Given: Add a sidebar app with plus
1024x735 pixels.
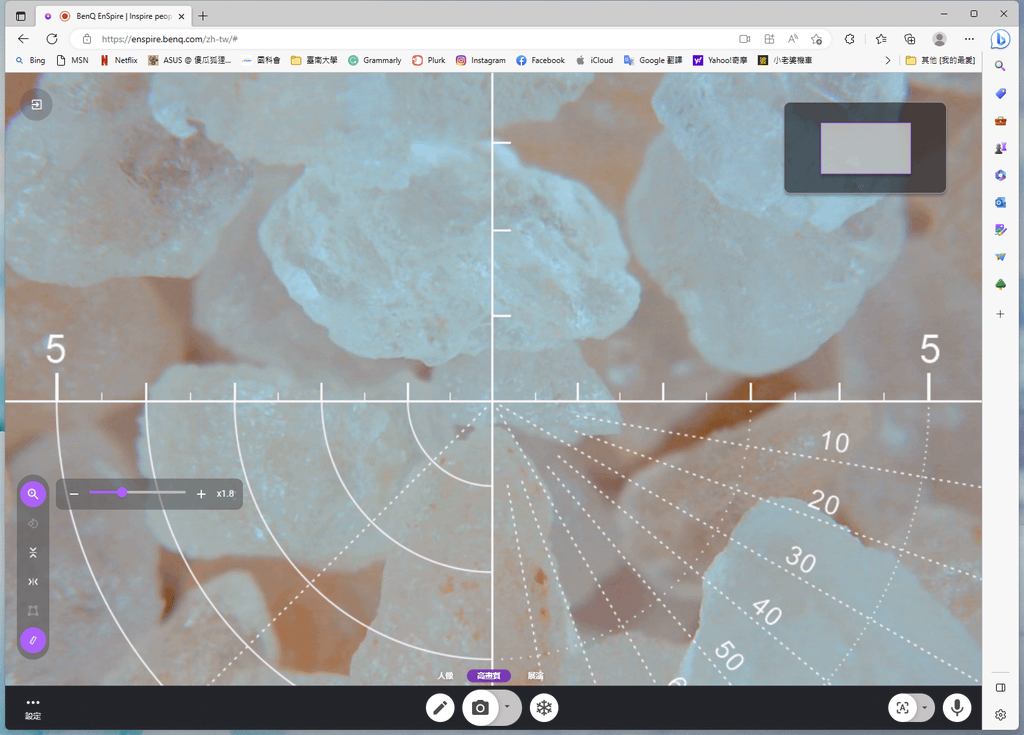Looking at the screenshot, I should coord(1000,314).
